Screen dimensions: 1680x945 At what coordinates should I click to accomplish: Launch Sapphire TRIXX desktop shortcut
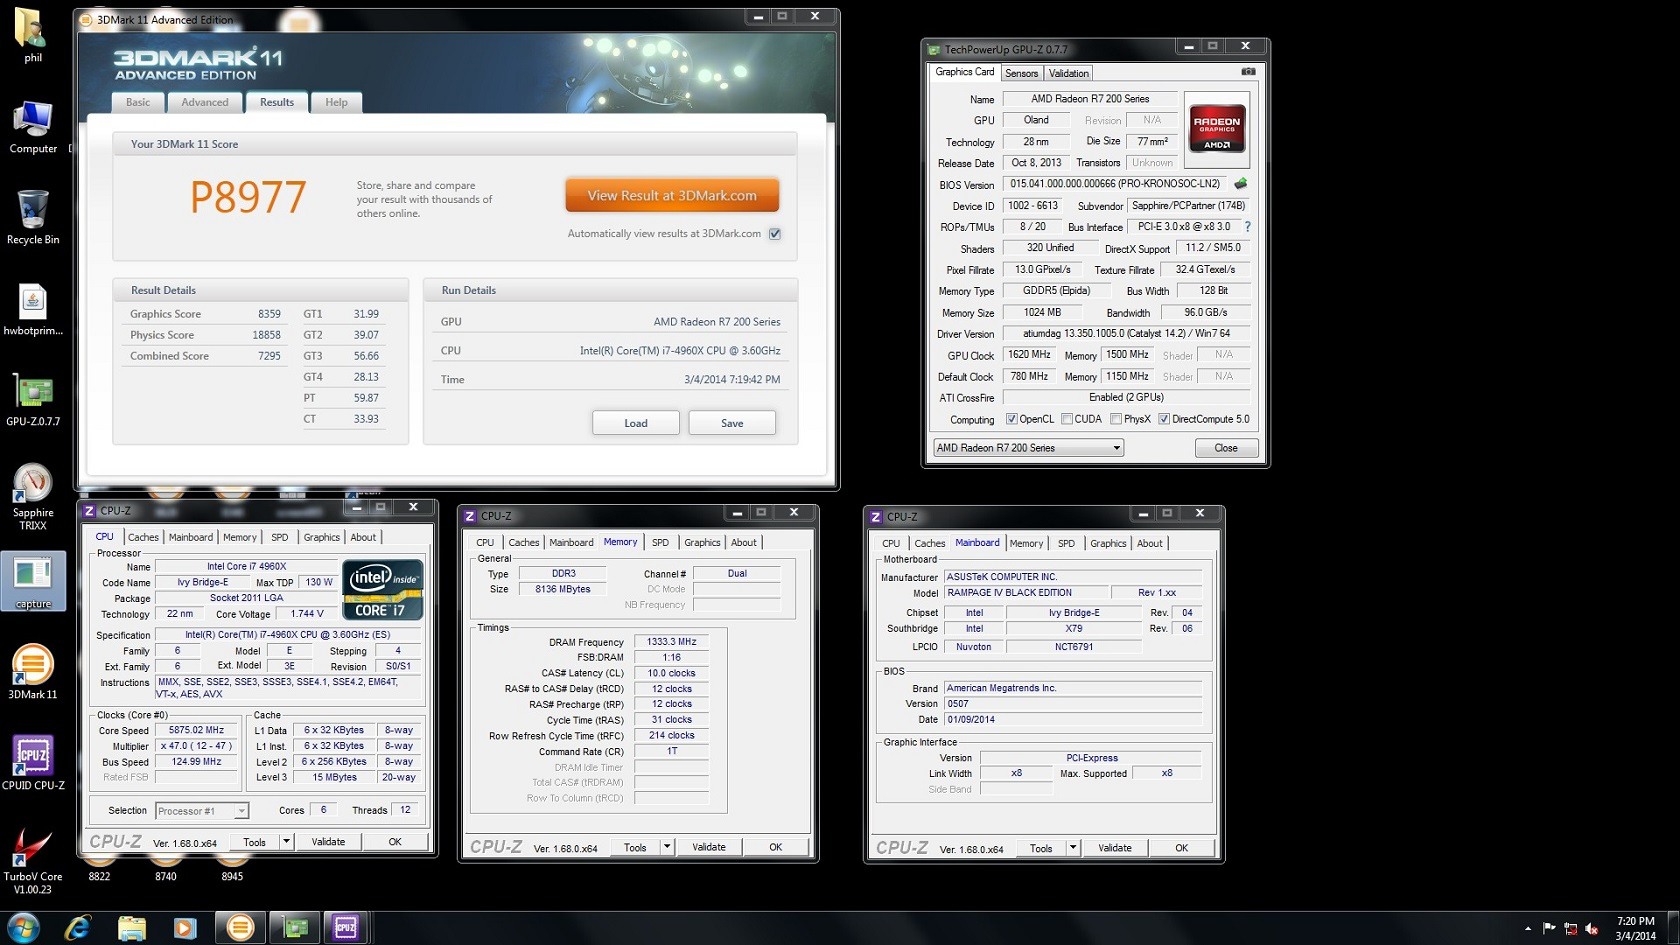33,497
